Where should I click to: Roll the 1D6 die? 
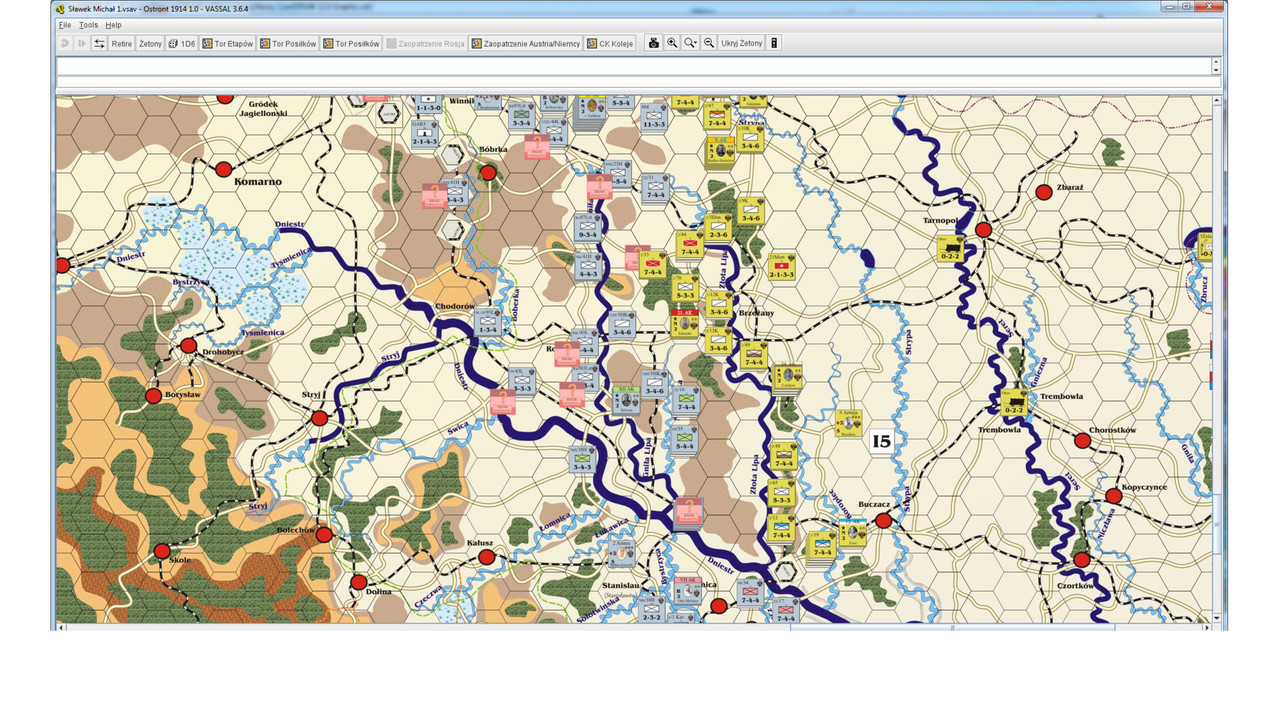tap(182, 43)
